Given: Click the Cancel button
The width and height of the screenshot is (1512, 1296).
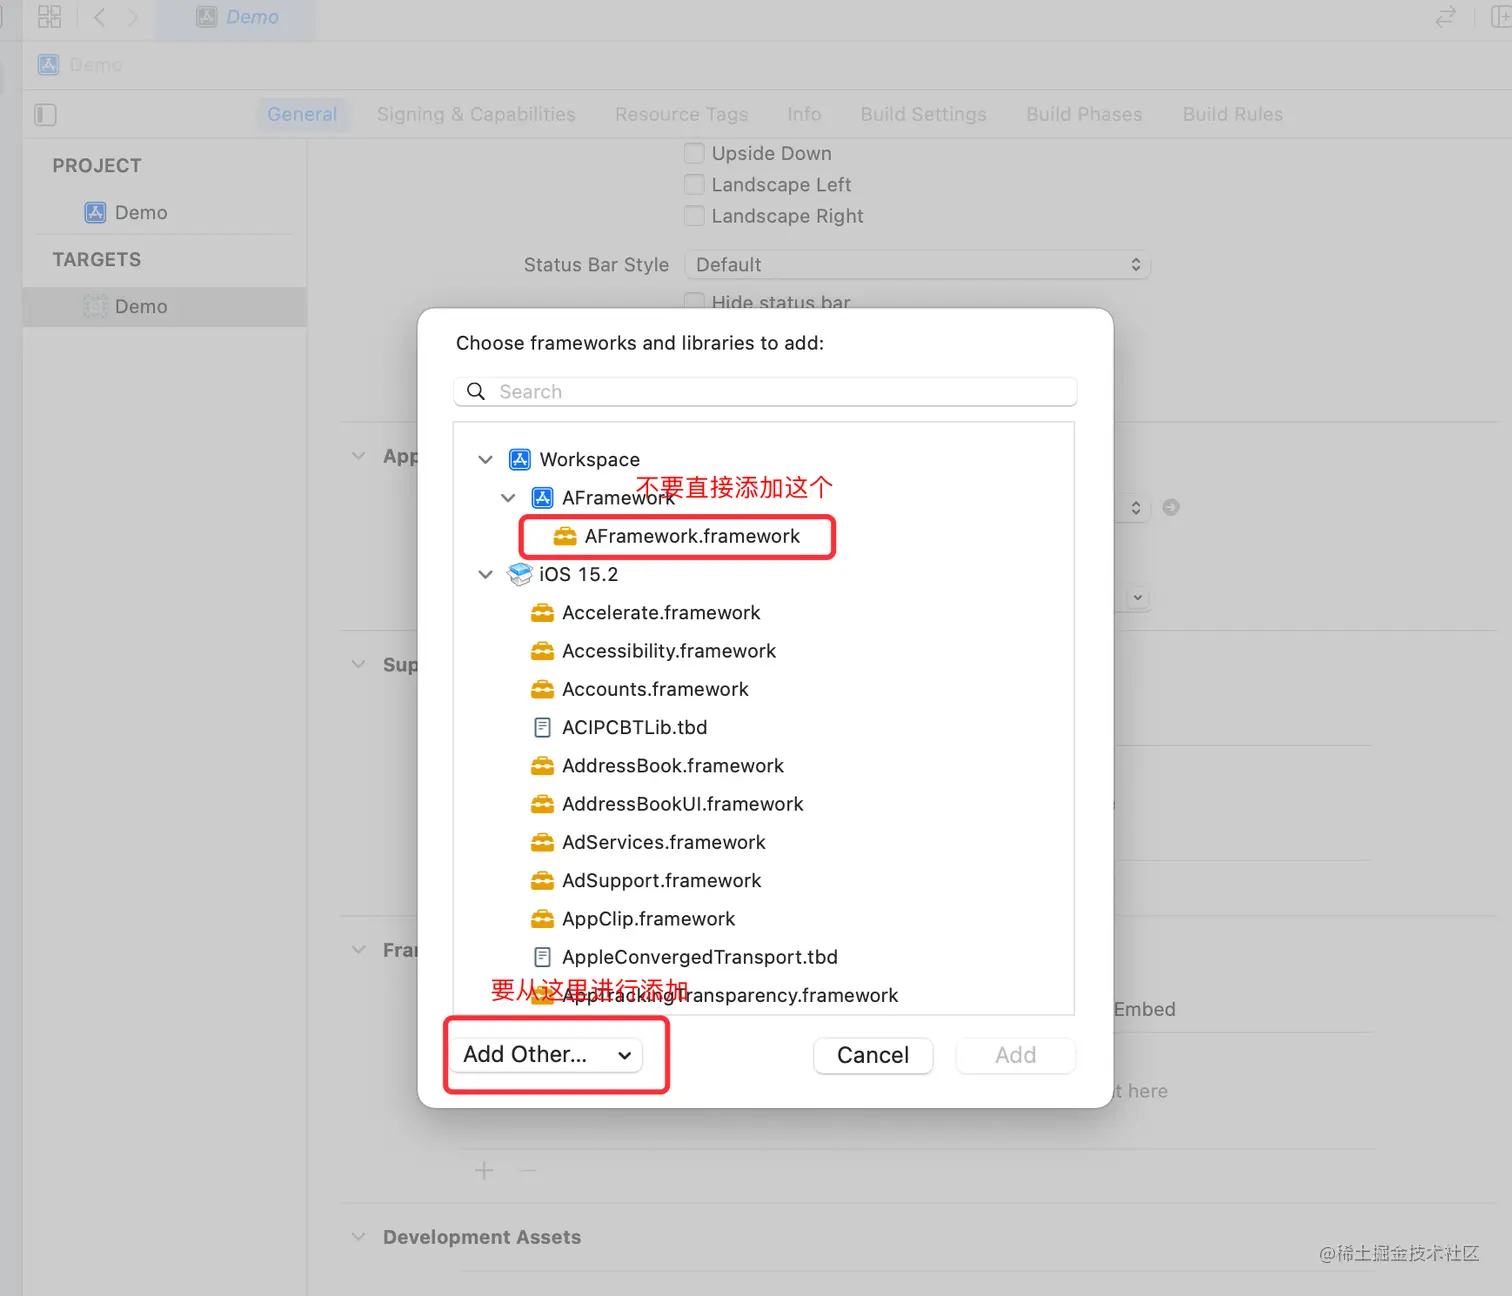Looking at the screenshot, I should 873,1056.
